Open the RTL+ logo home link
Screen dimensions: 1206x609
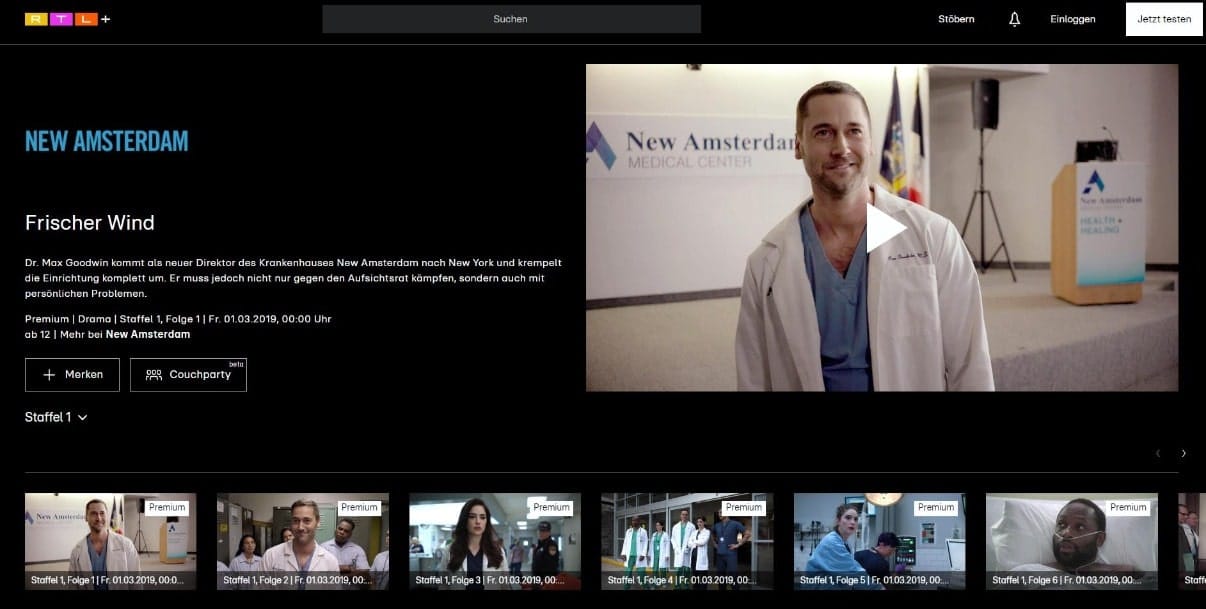click(x=67, y=19)
